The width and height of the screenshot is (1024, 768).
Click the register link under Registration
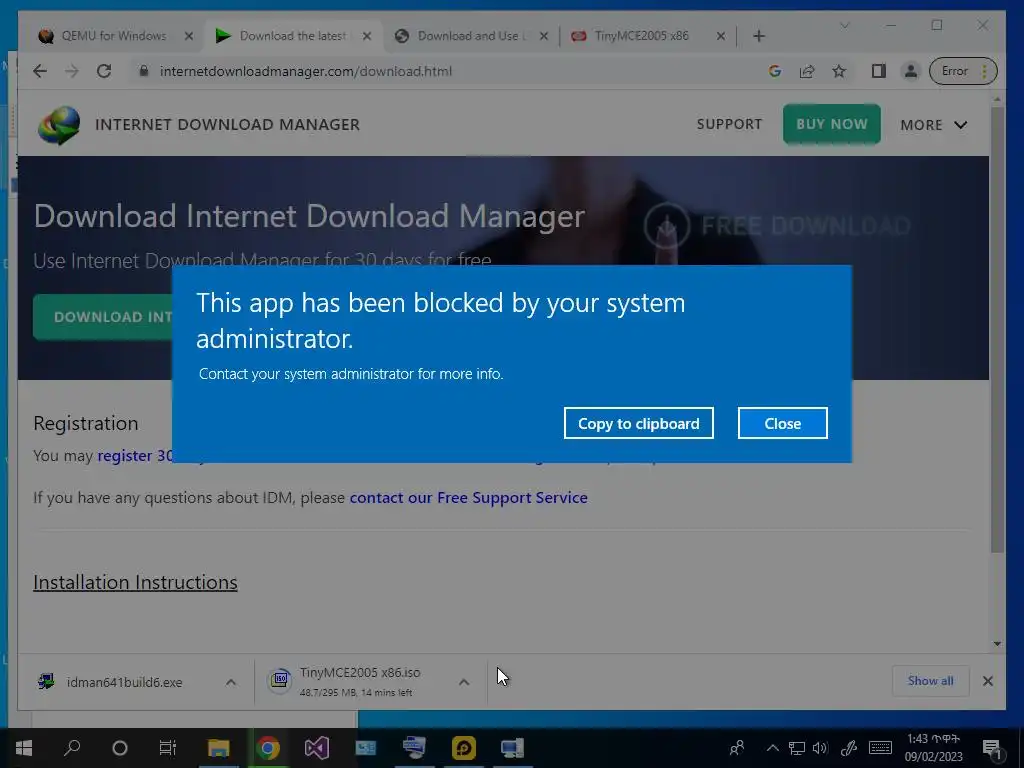point(135,455)
